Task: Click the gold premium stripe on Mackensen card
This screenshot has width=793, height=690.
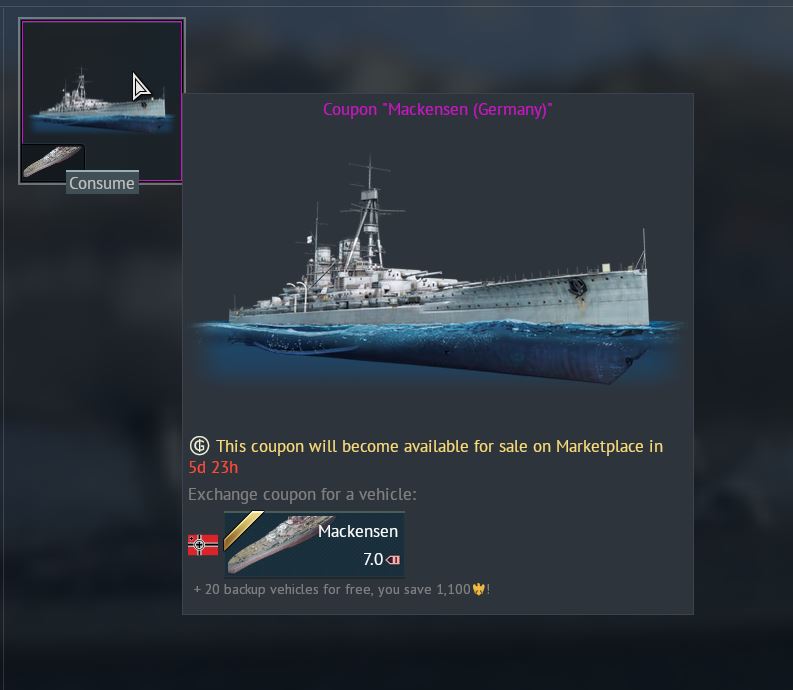Action: 243,530
